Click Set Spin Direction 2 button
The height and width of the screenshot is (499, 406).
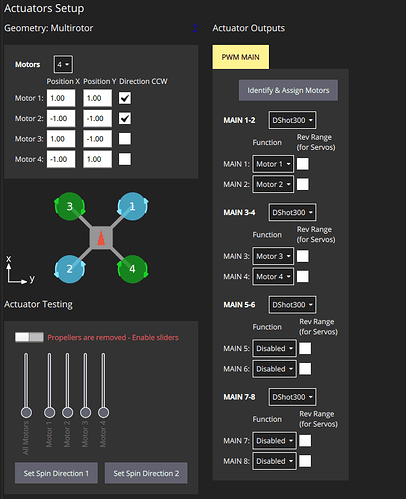[146, 473]
